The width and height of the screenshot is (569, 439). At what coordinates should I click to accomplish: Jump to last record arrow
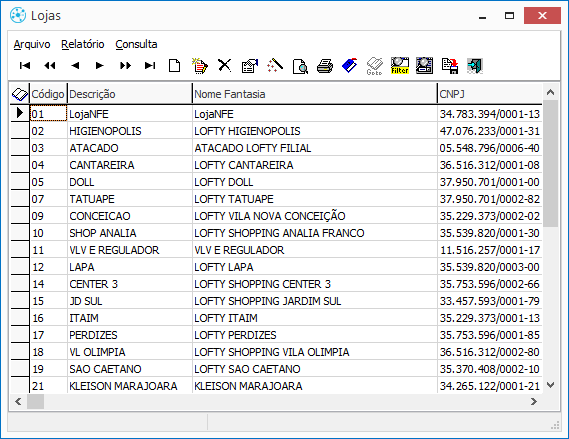(150, 66)
